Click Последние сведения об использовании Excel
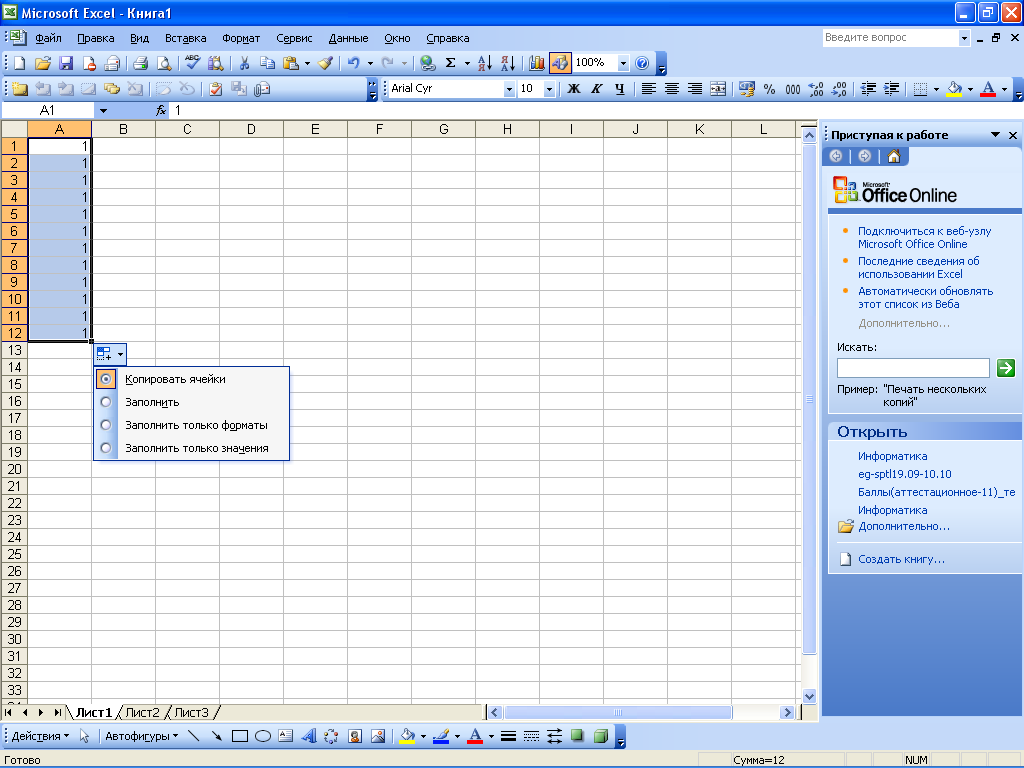This screenshot has width=1024, height=768. click(918, 268)
